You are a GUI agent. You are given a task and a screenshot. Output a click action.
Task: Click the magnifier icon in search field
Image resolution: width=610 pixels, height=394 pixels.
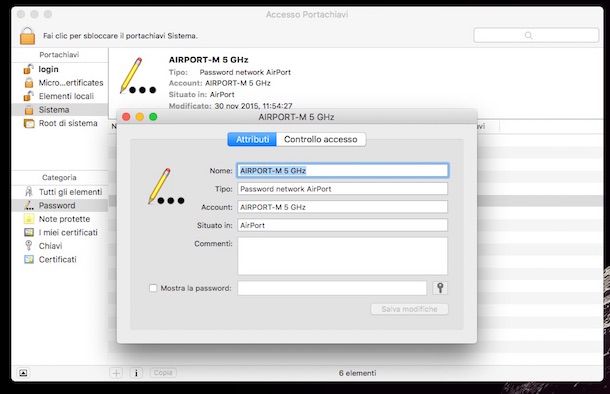tap(528, 35)
